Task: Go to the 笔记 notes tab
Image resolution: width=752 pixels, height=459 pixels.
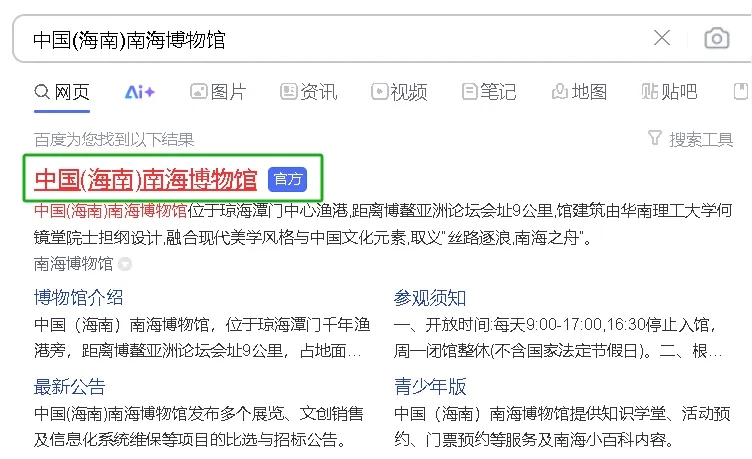Action: tap(489, 92)
